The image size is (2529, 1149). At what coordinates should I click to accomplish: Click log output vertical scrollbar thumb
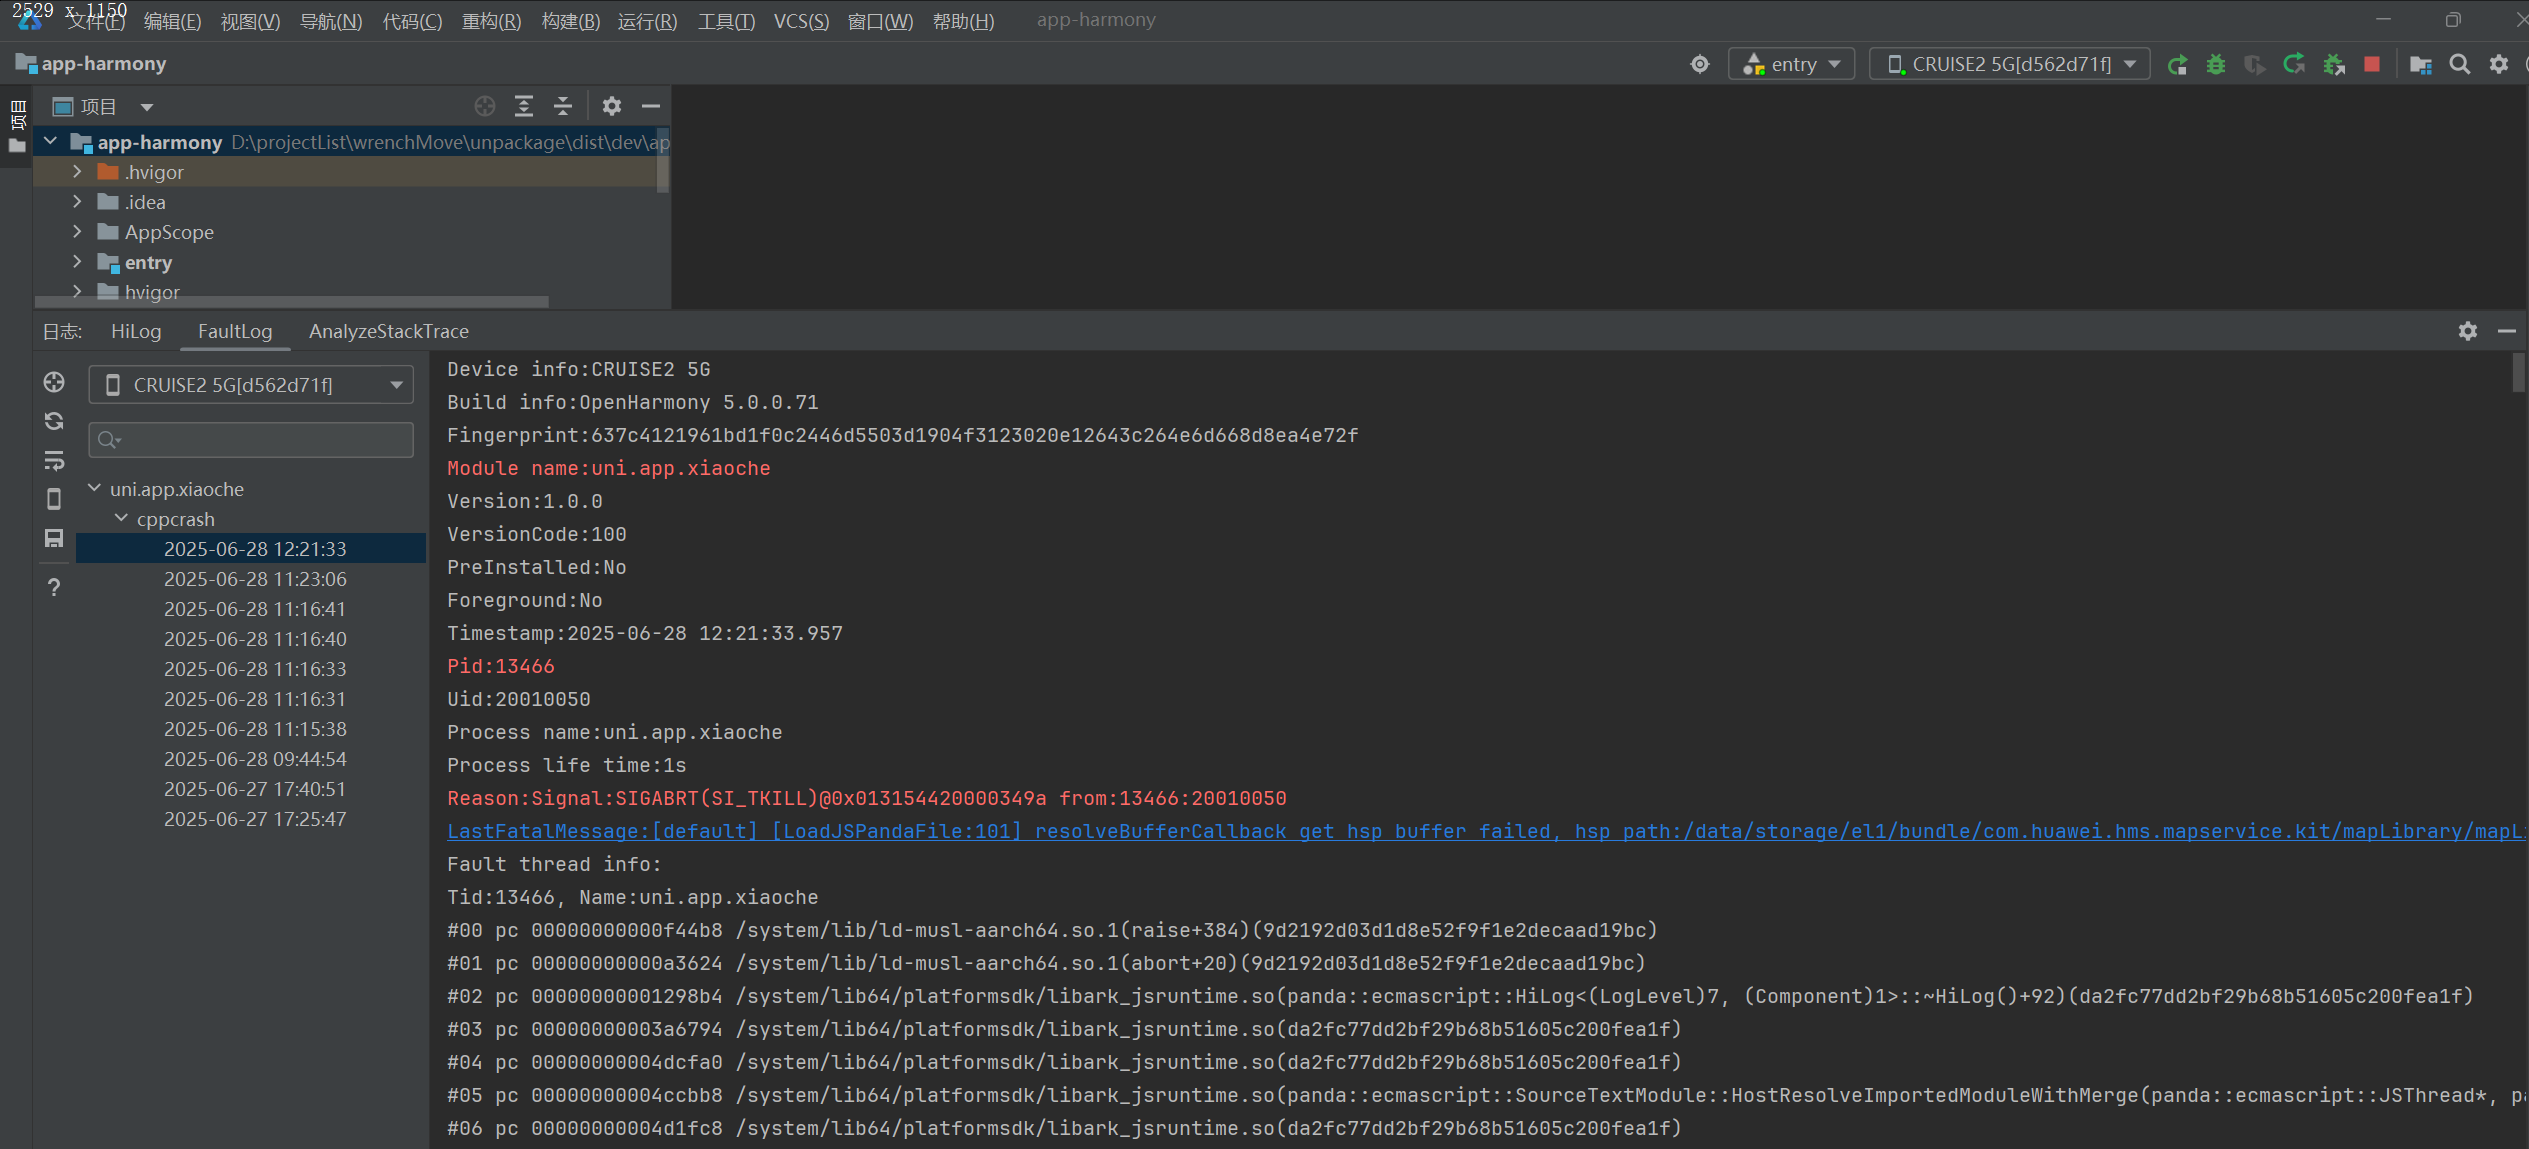2518,372
